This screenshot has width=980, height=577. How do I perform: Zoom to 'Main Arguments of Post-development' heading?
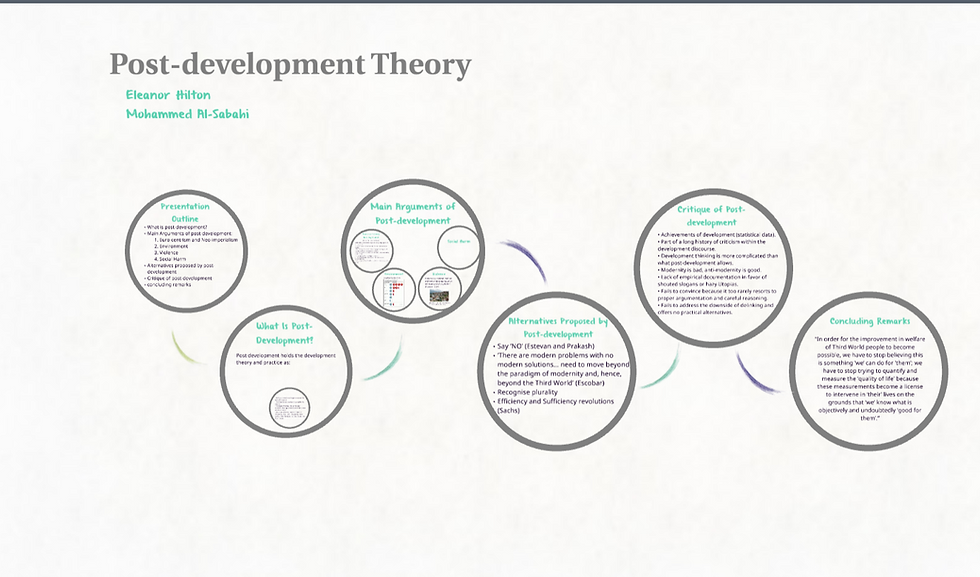[x=412, y=213]
